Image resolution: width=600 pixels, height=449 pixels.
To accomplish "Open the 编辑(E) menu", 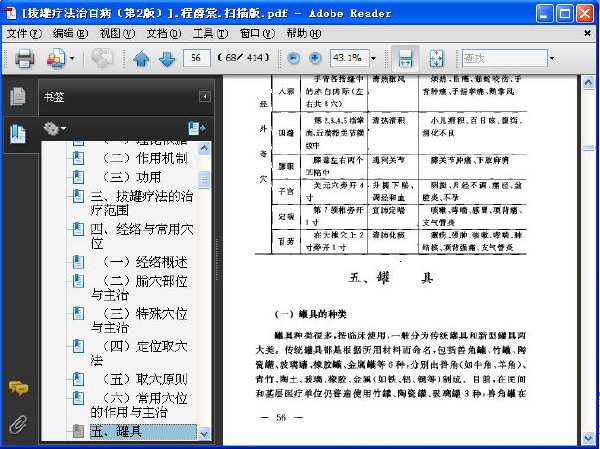I will 70,34.
